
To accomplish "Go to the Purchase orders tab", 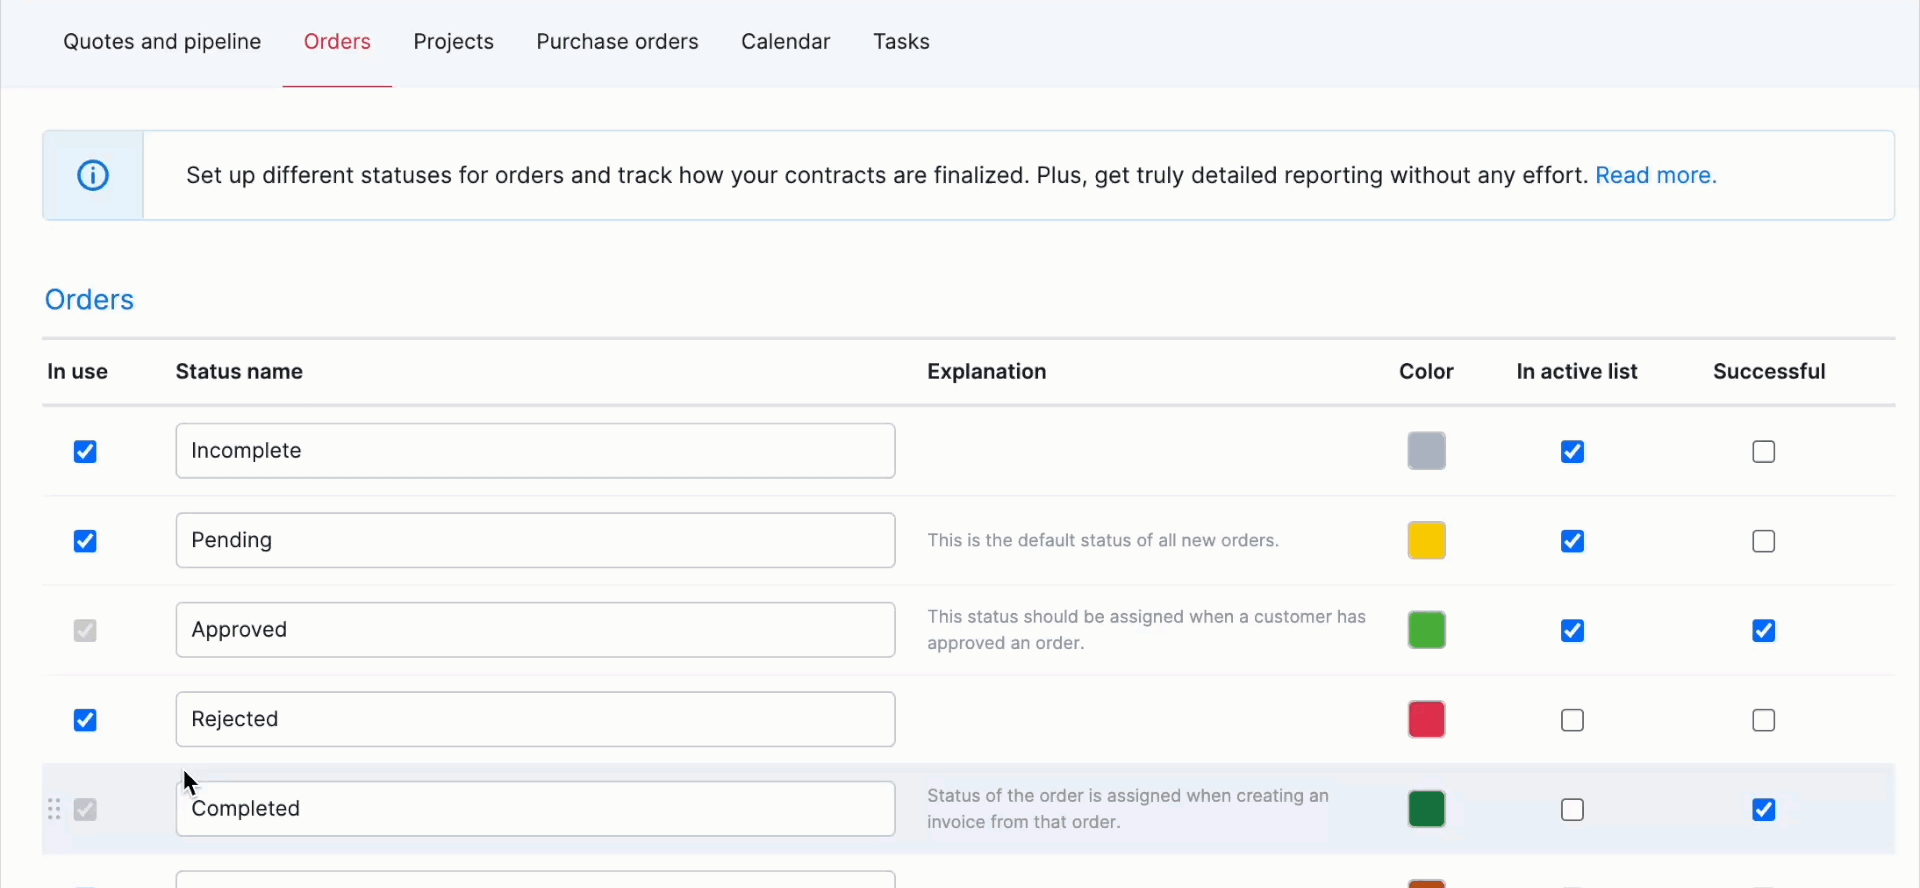I will coord(617,42).
